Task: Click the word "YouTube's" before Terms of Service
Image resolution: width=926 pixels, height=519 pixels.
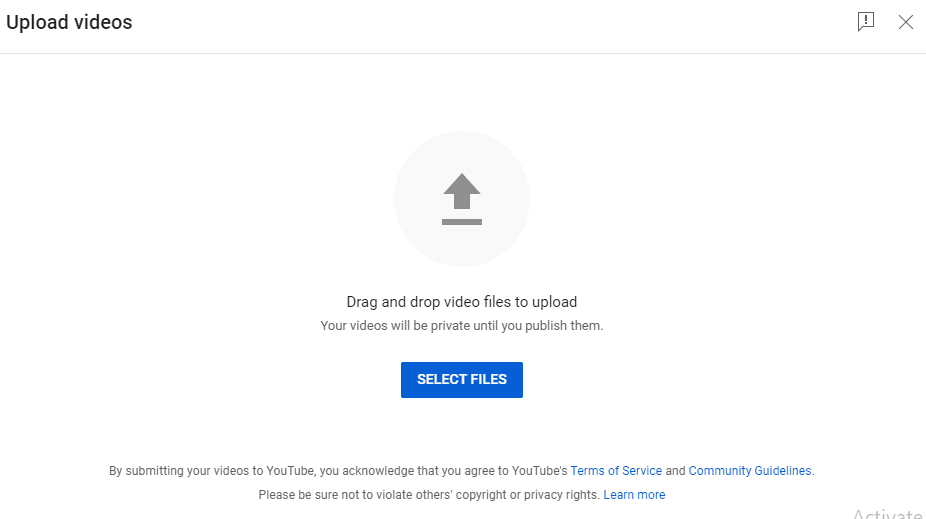Action: click(x=539, y=471)
